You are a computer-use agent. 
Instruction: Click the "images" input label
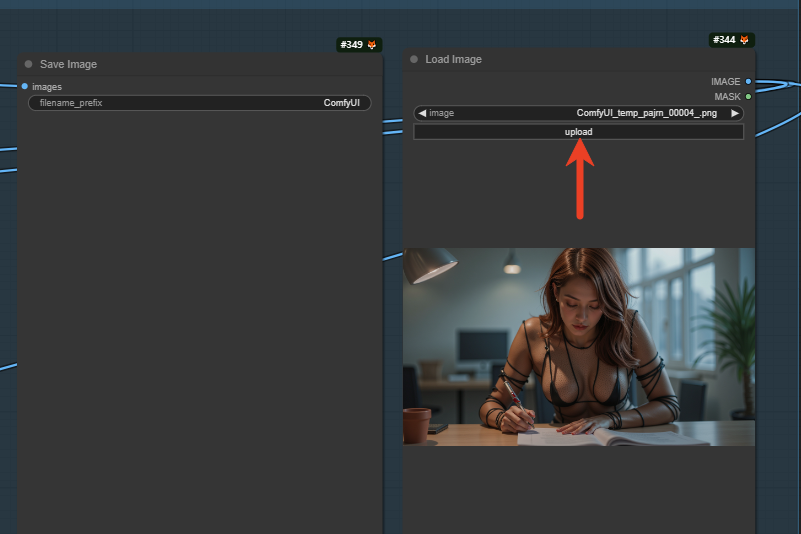click(x=47, y=87)
